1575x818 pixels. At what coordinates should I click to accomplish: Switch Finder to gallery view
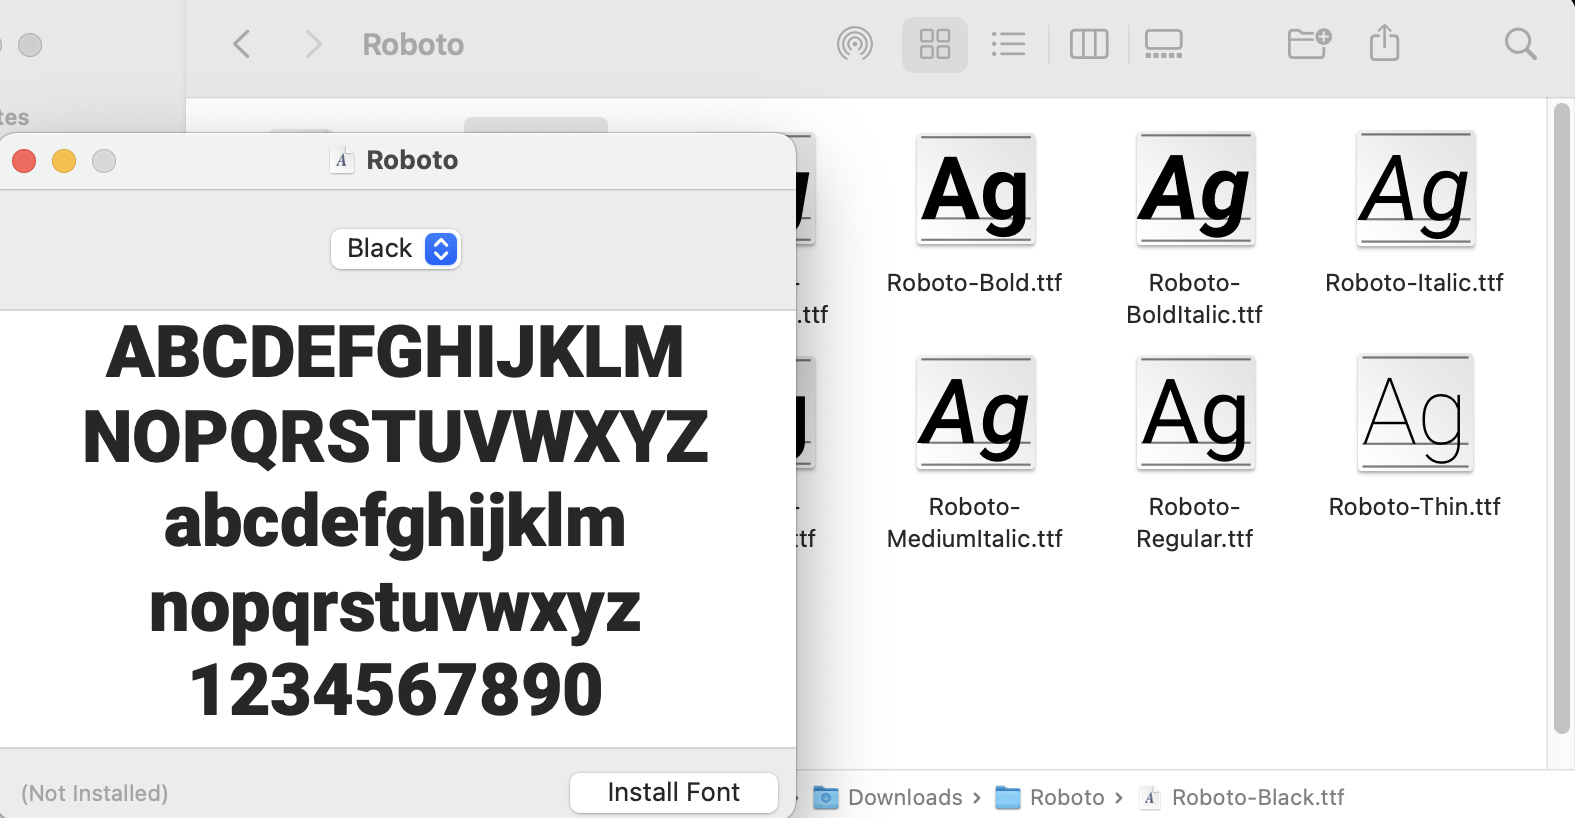[1164, 44]
